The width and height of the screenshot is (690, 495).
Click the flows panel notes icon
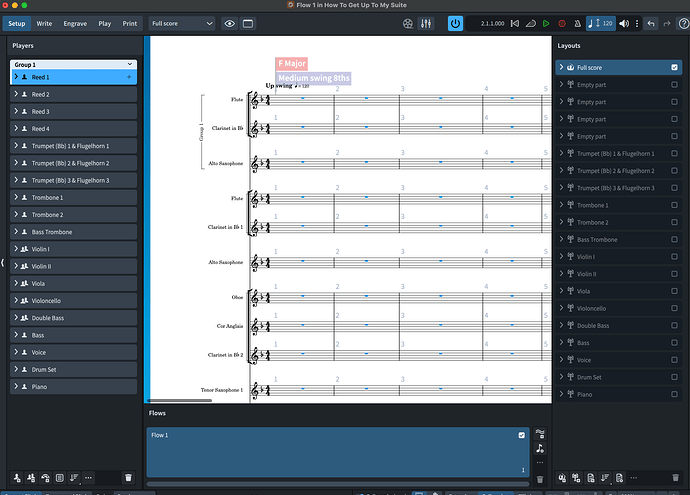click(x=540, y=448)
